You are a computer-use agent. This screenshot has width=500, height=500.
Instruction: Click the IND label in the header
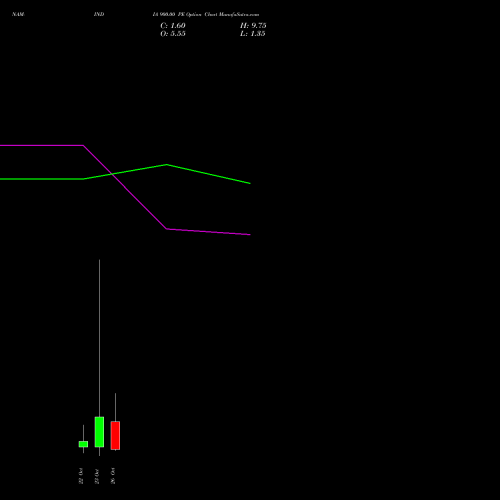click(99, 14)
